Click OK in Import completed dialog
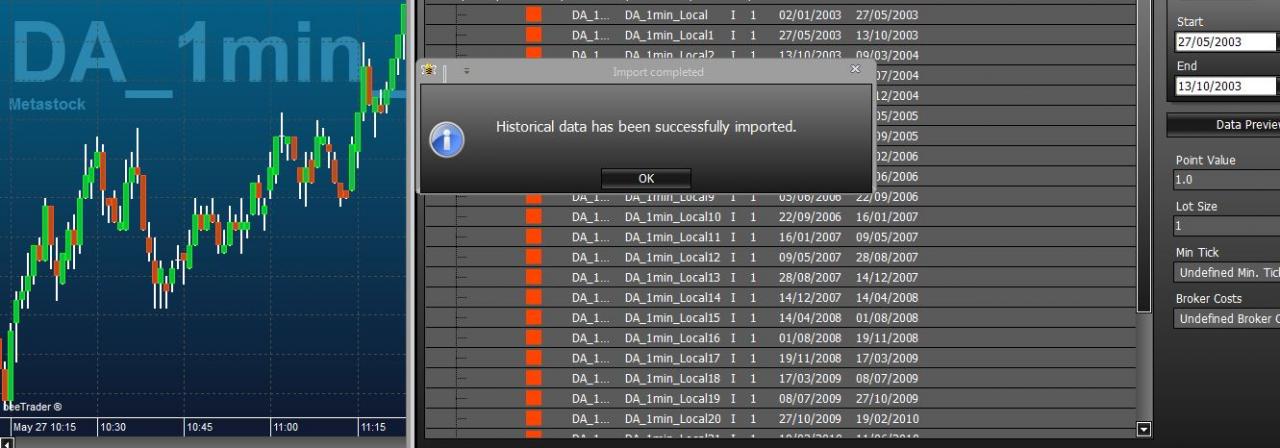1280x448 pixels. (x=646, y=178)
